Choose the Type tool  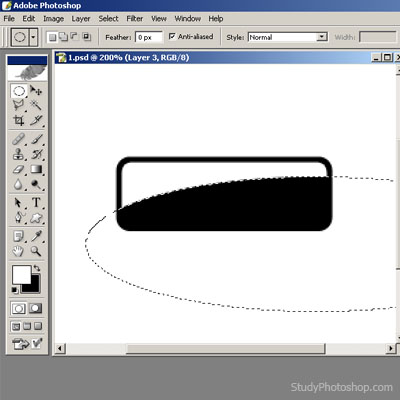(36, 203)
